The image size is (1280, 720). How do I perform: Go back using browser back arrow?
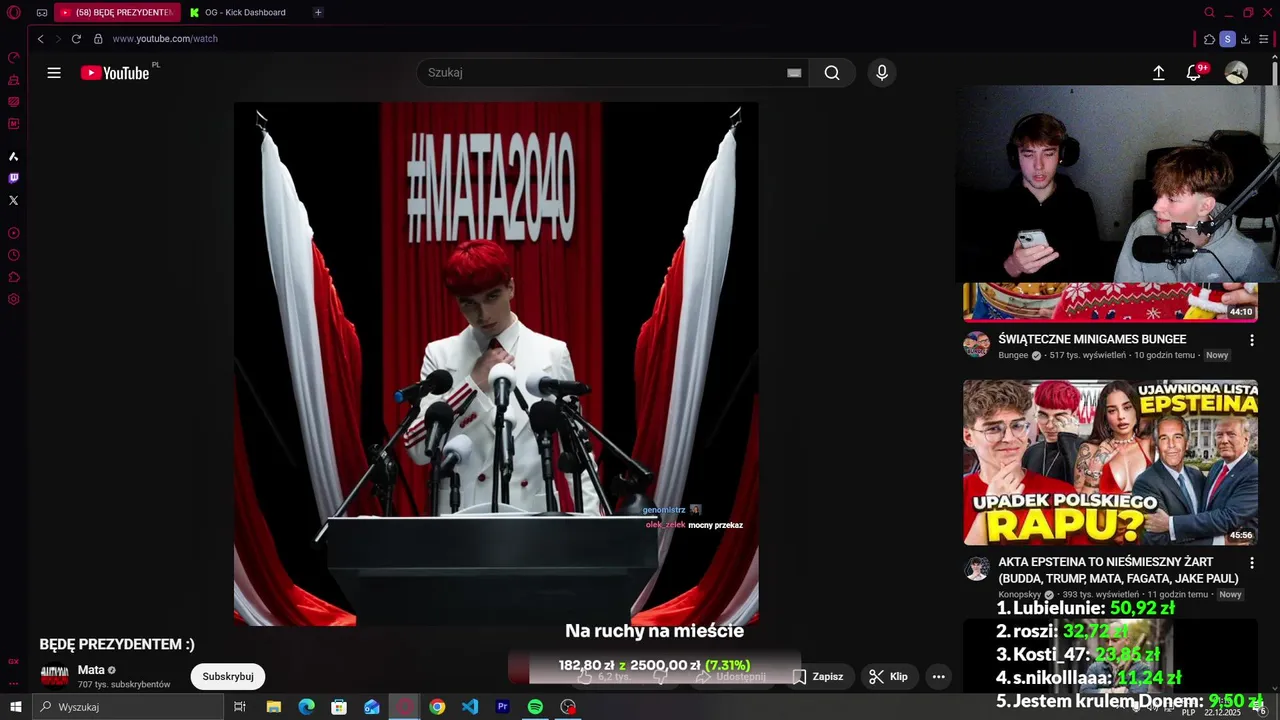pos(41,39)
